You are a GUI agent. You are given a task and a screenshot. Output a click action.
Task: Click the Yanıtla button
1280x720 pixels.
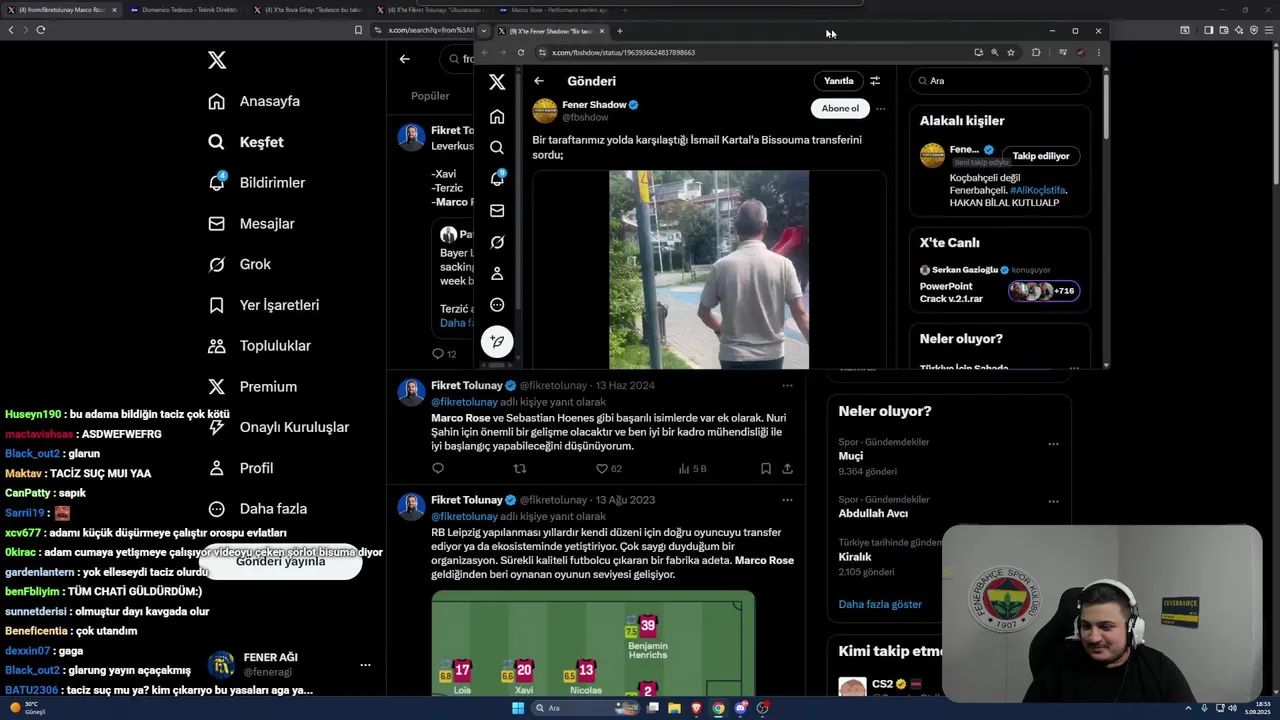838,81
